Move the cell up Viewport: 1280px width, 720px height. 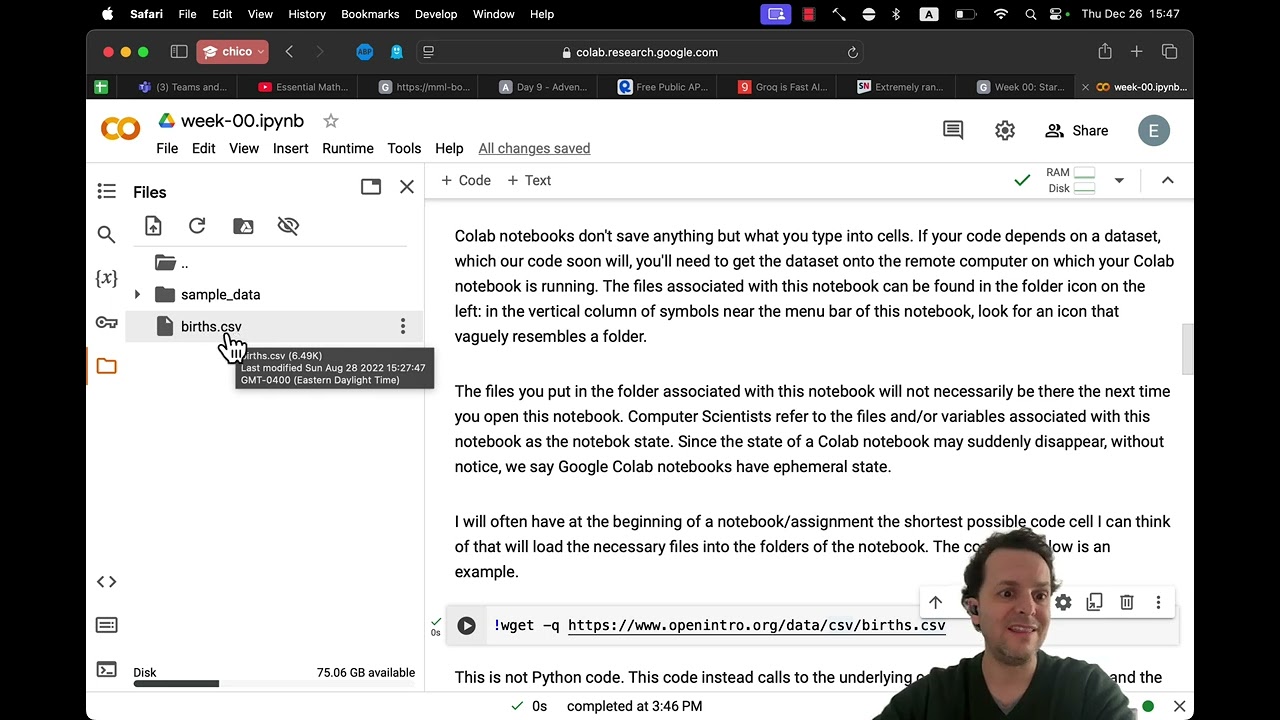point(935,602)
